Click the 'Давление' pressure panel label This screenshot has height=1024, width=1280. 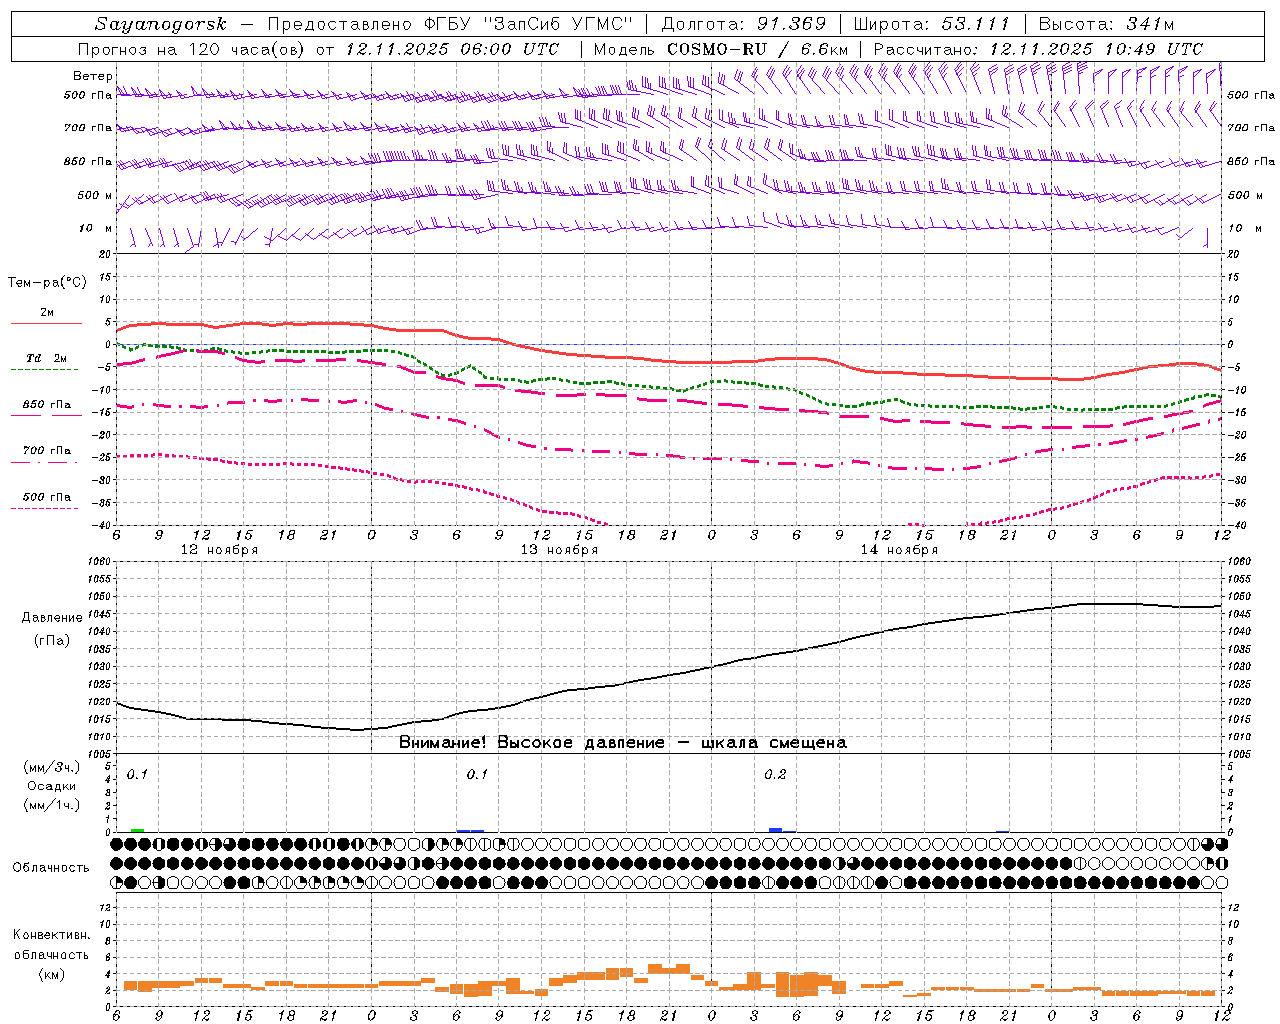(x=52, y=618)
